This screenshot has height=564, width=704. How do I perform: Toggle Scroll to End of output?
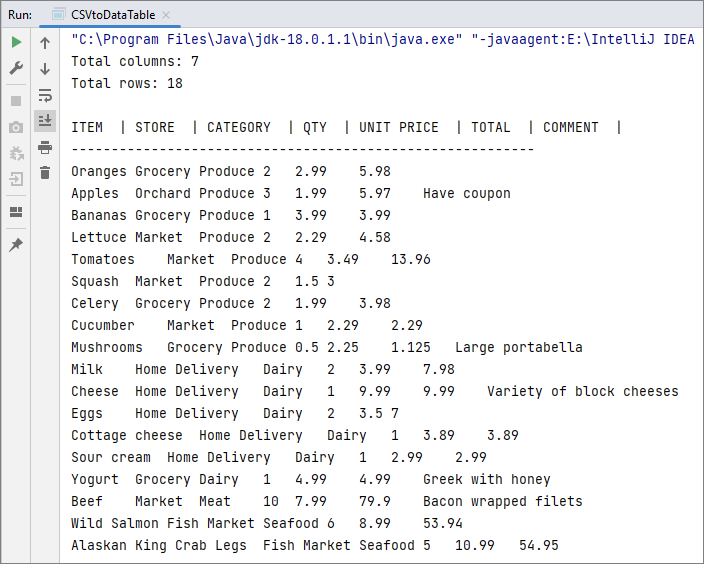pyautogui.click(x=45, y=121)
